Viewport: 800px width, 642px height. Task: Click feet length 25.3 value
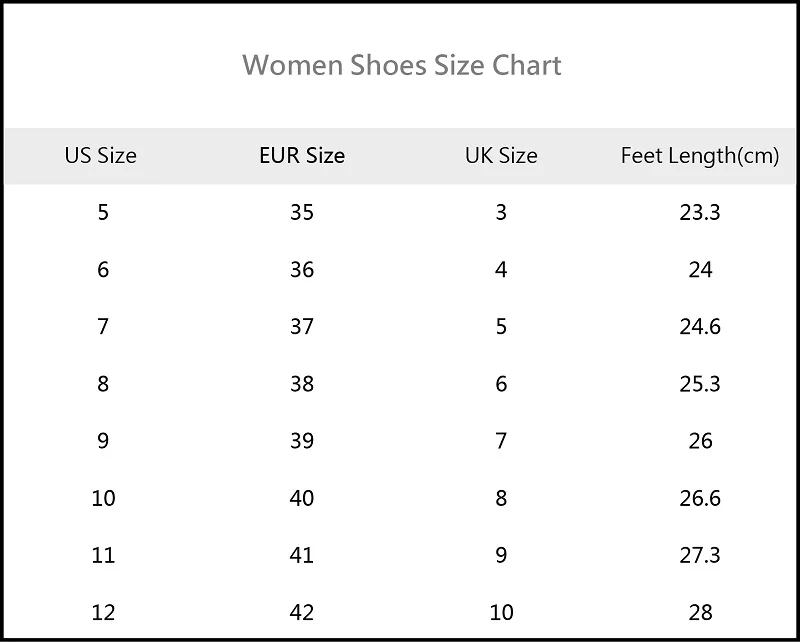pos(700,384)
